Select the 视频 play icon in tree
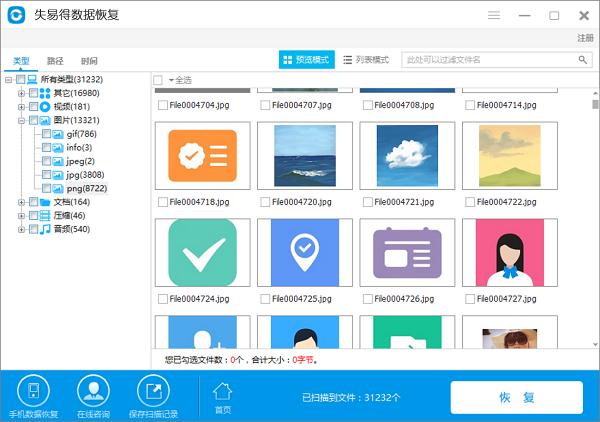The width and height of the screenshot is (600, 422). tap(44, 106)
